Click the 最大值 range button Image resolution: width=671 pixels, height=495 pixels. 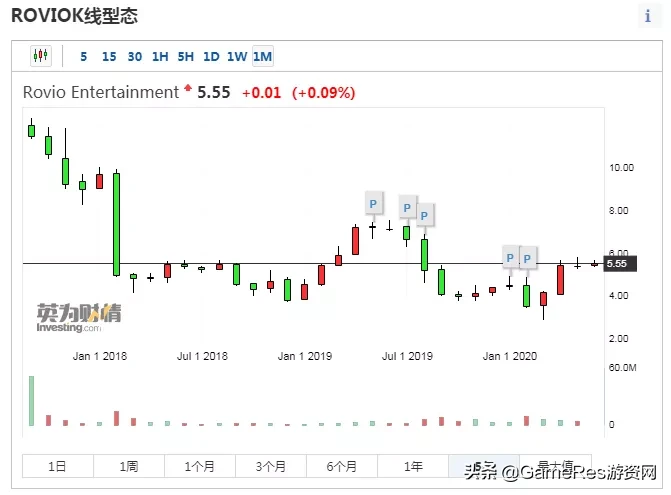[x=555, y=466]
